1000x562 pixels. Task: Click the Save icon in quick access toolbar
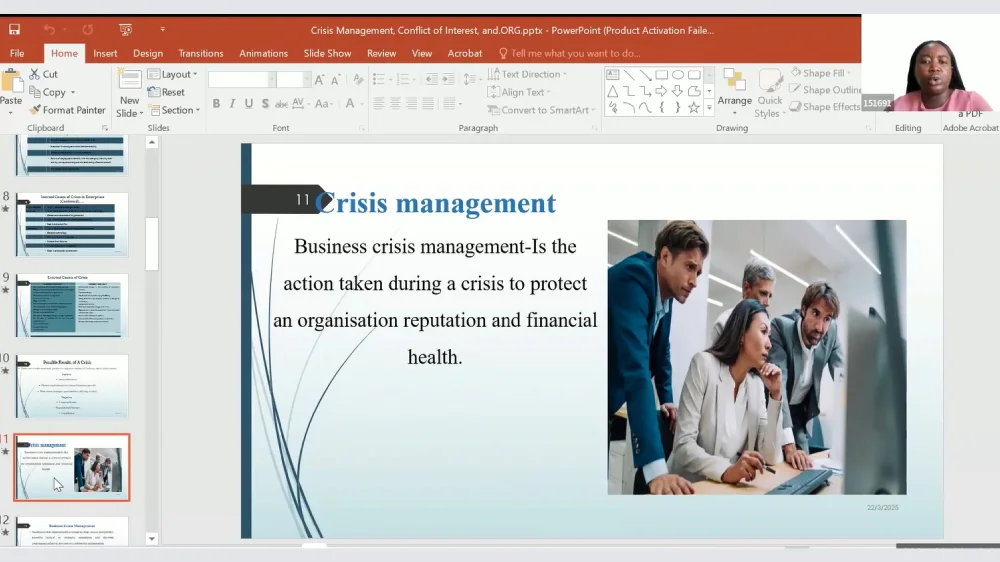15,30
